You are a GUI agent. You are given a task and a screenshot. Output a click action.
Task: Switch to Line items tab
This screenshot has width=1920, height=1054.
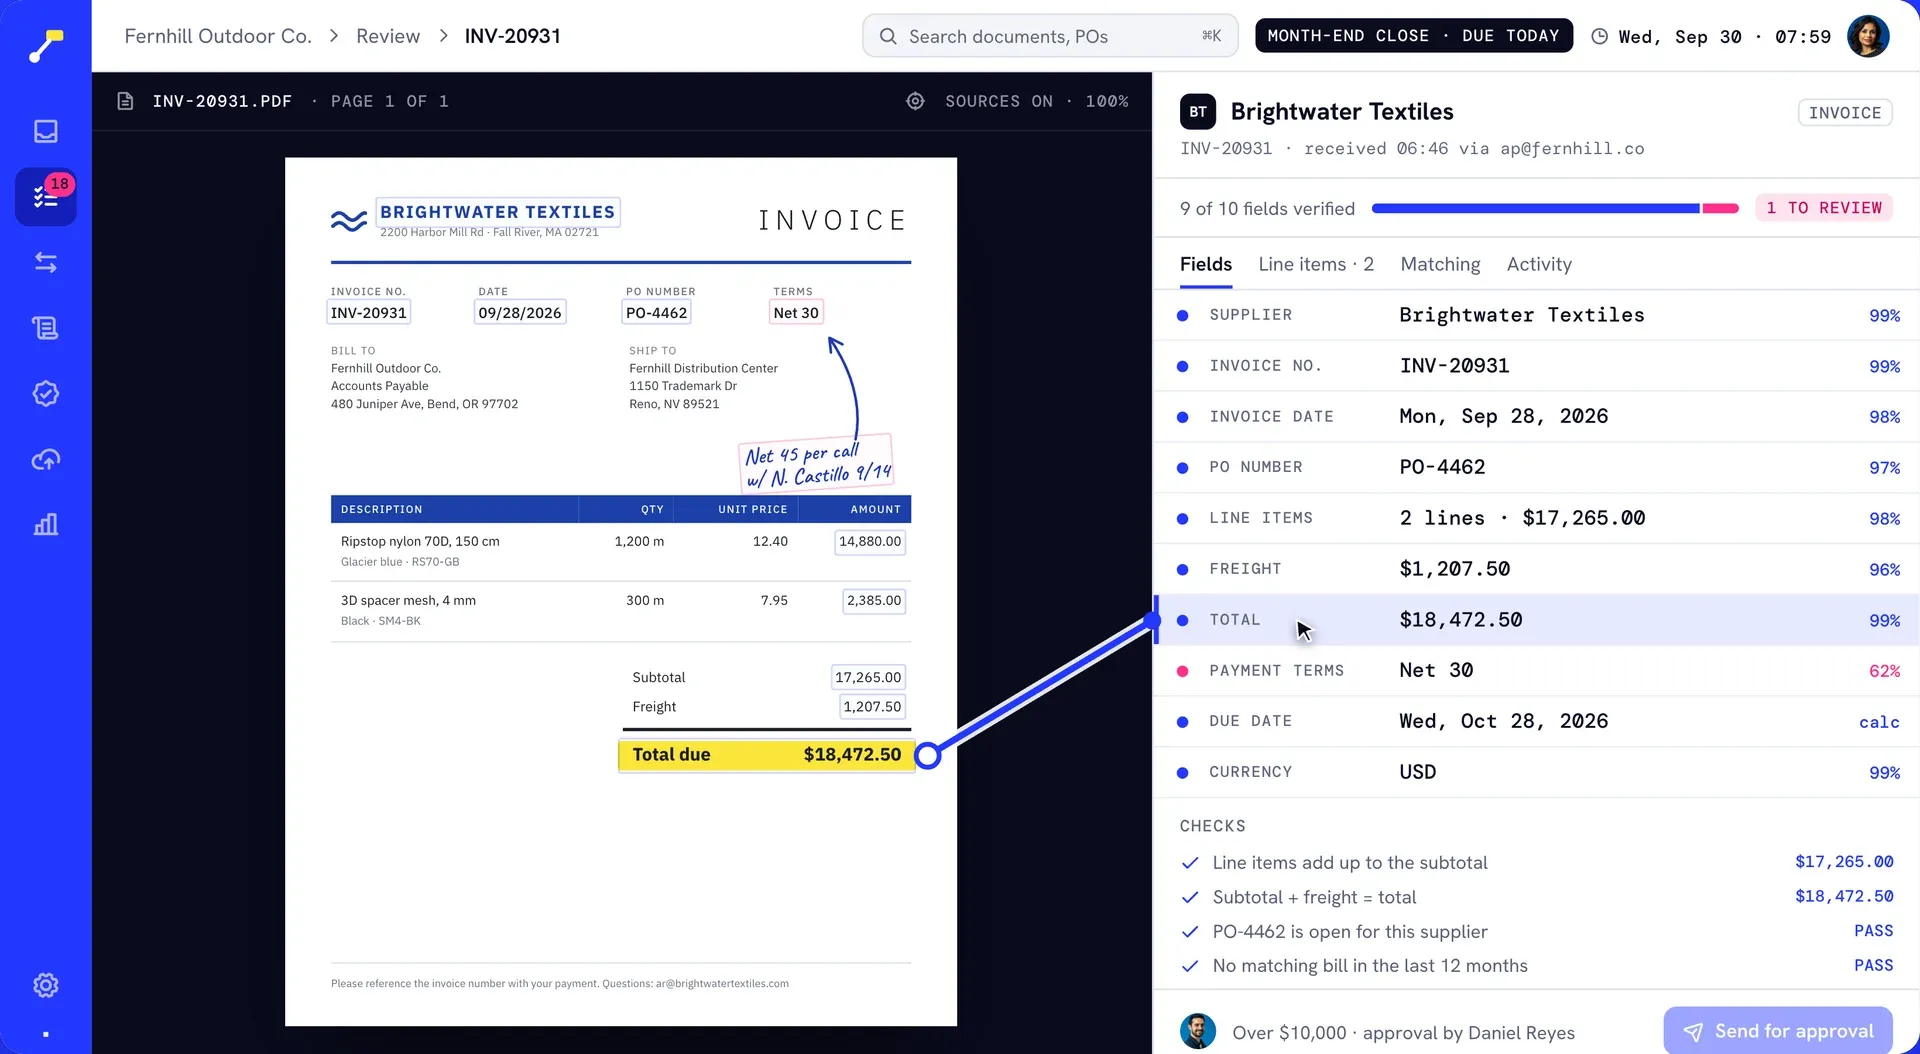(1316, 264)
